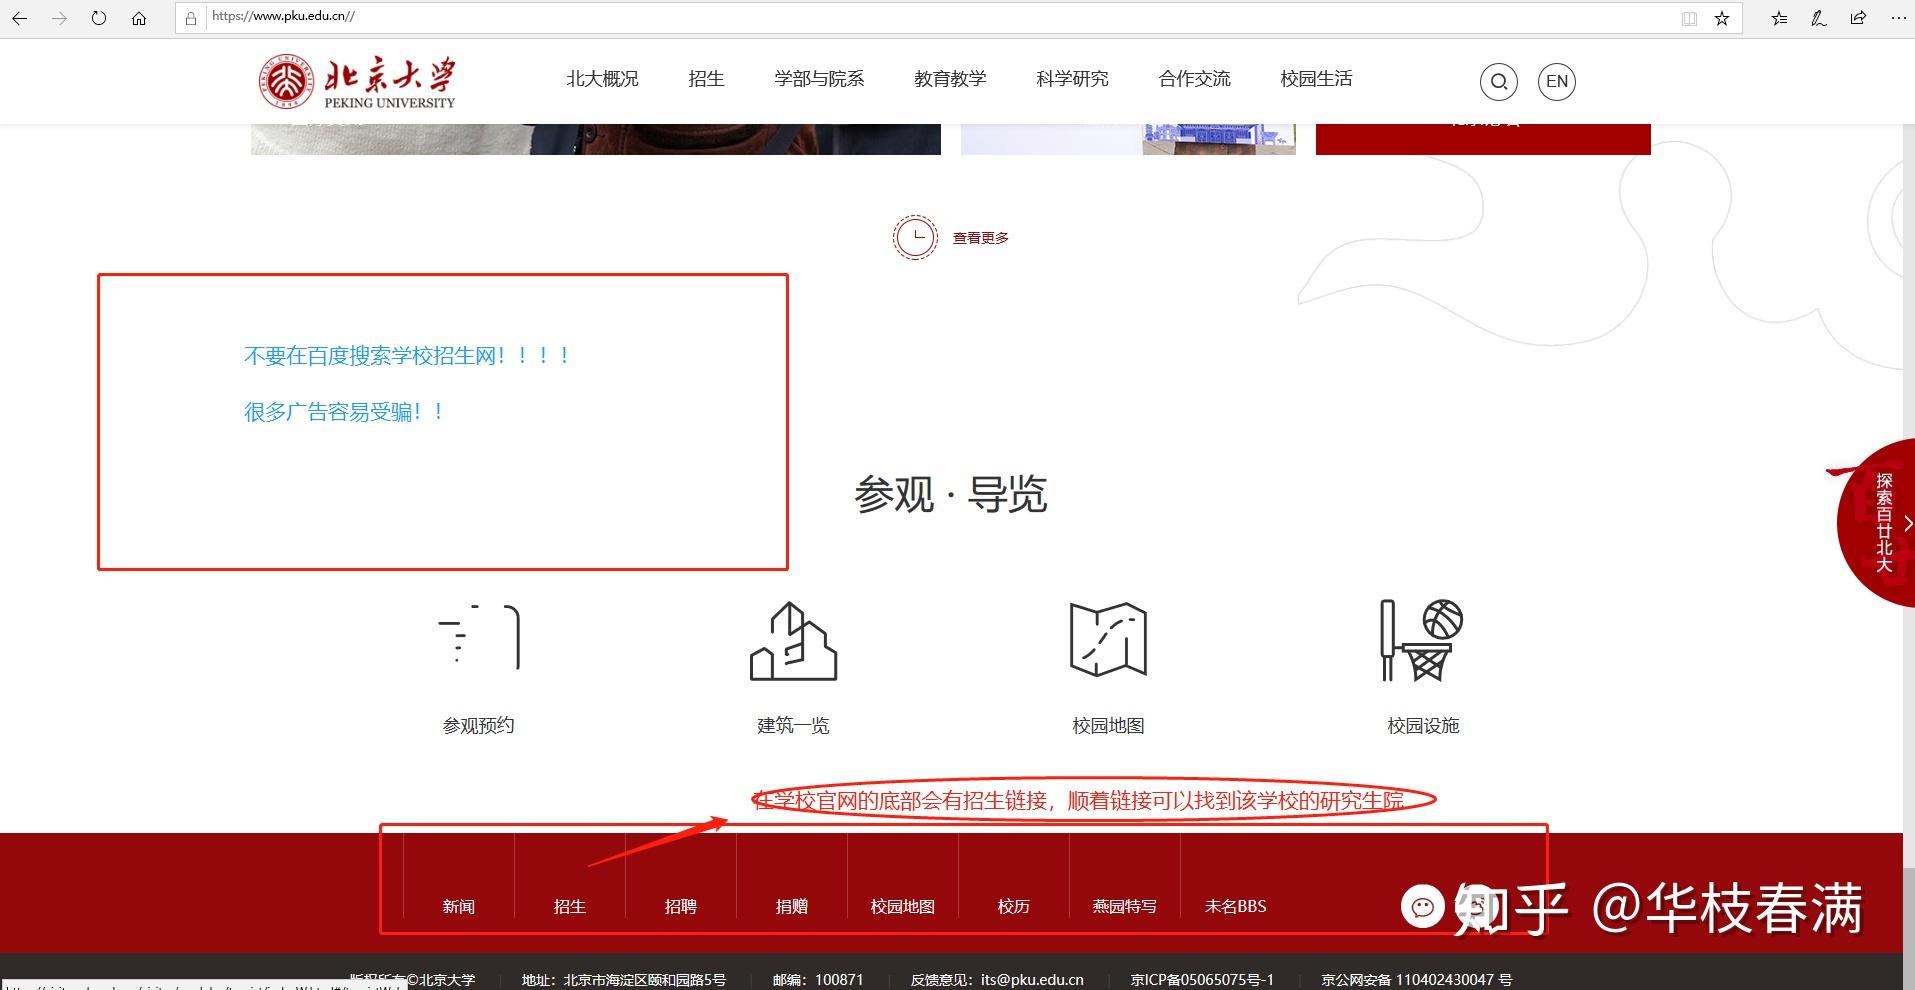Open browser home page icon
This screenshot has height=990, width=1915.
(x=139, y=18)
